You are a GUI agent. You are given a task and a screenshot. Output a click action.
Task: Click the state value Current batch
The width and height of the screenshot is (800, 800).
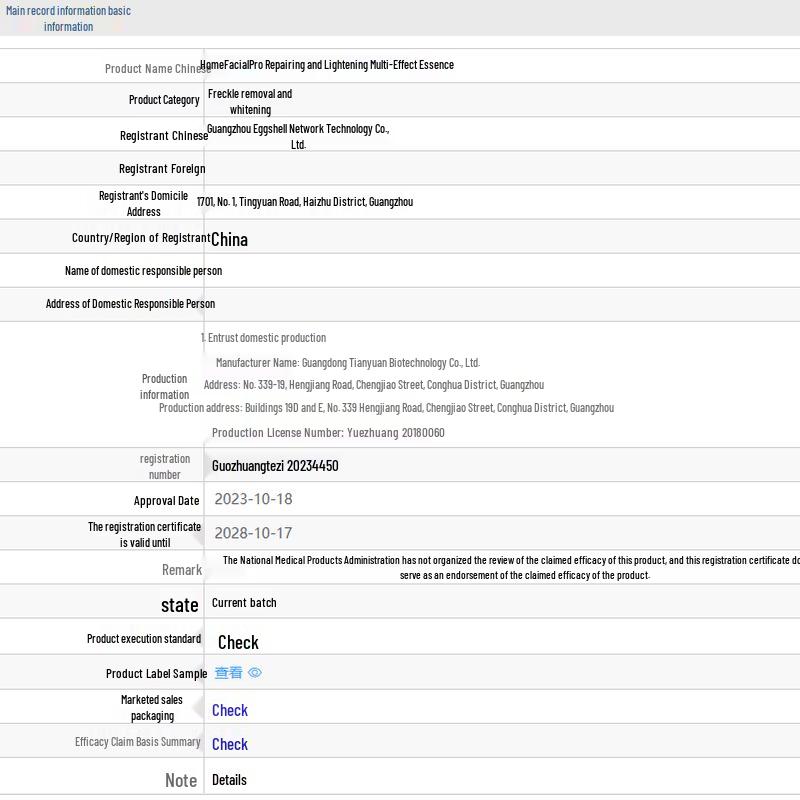click(x=244, y=603)
